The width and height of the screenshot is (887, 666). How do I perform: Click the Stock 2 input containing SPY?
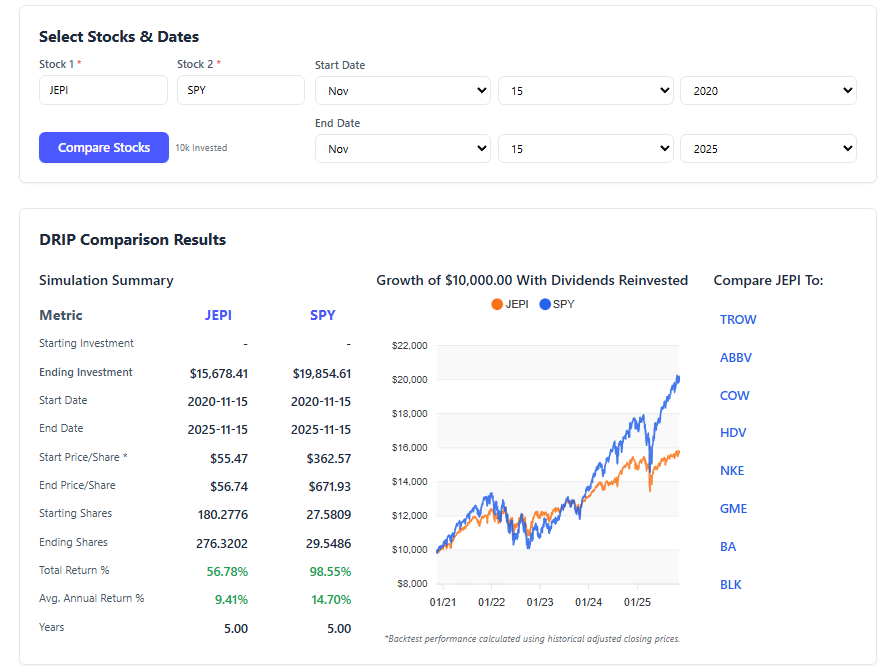point(240,90)
